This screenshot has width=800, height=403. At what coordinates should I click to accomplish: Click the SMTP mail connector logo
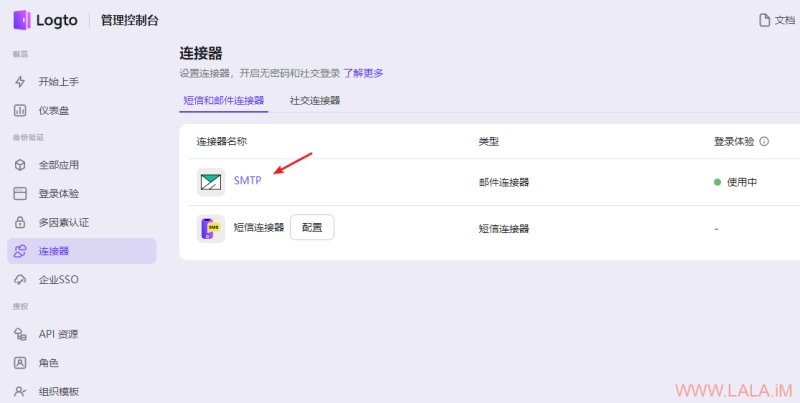tap(211, 182)
